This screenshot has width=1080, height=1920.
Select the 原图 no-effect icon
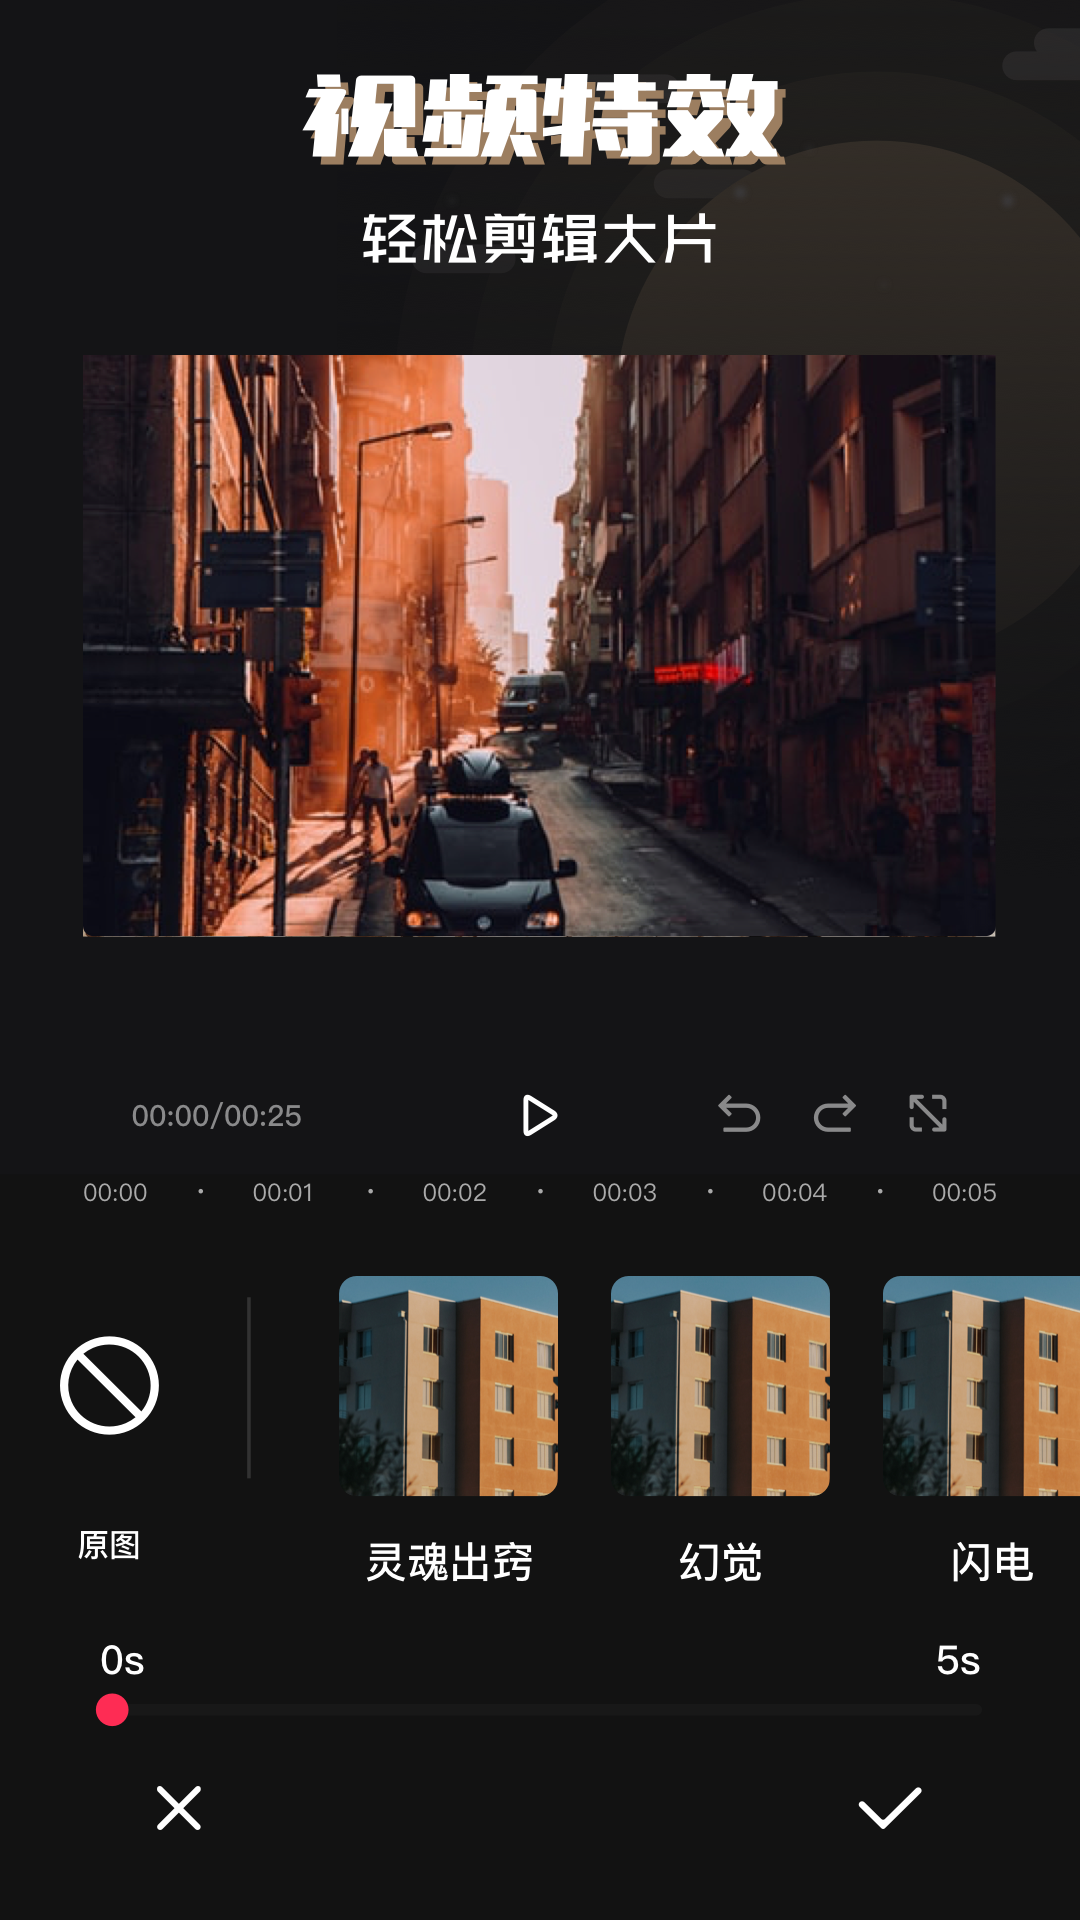(x=109, y=1385)
